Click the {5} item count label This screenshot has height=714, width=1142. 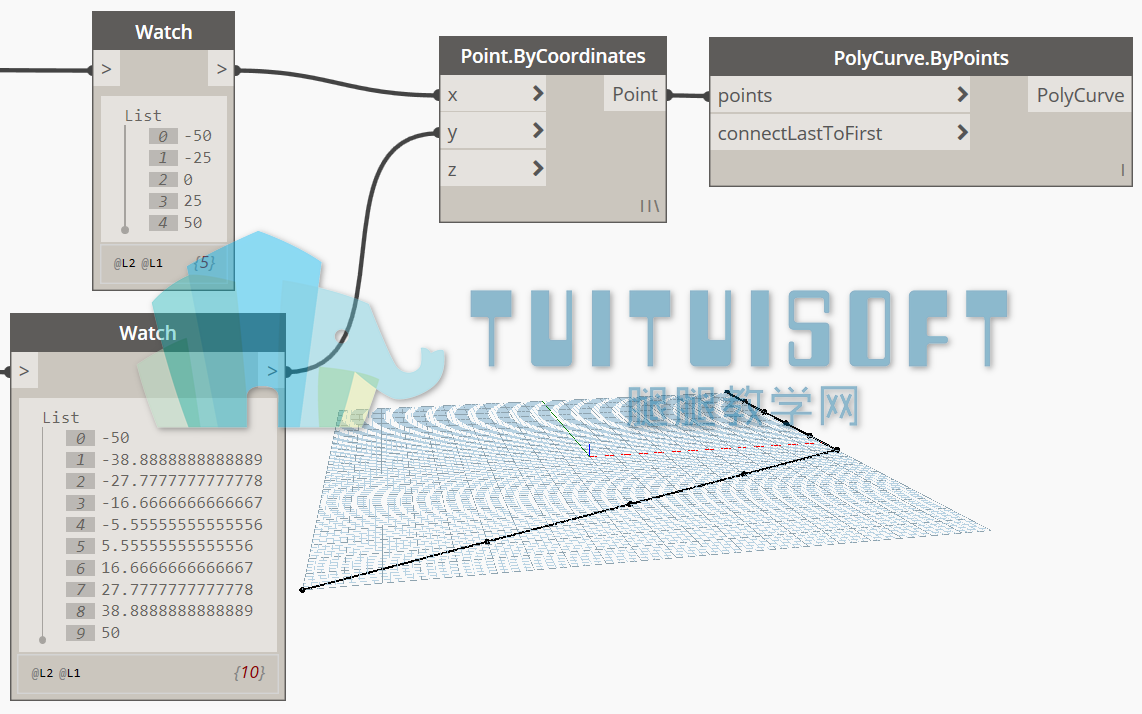click(205, 262)
